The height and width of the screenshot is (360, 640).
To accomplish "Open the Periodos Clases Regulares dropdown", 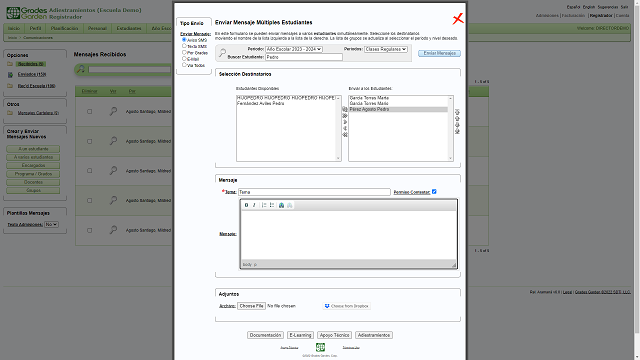I will (x=386, y=49).
